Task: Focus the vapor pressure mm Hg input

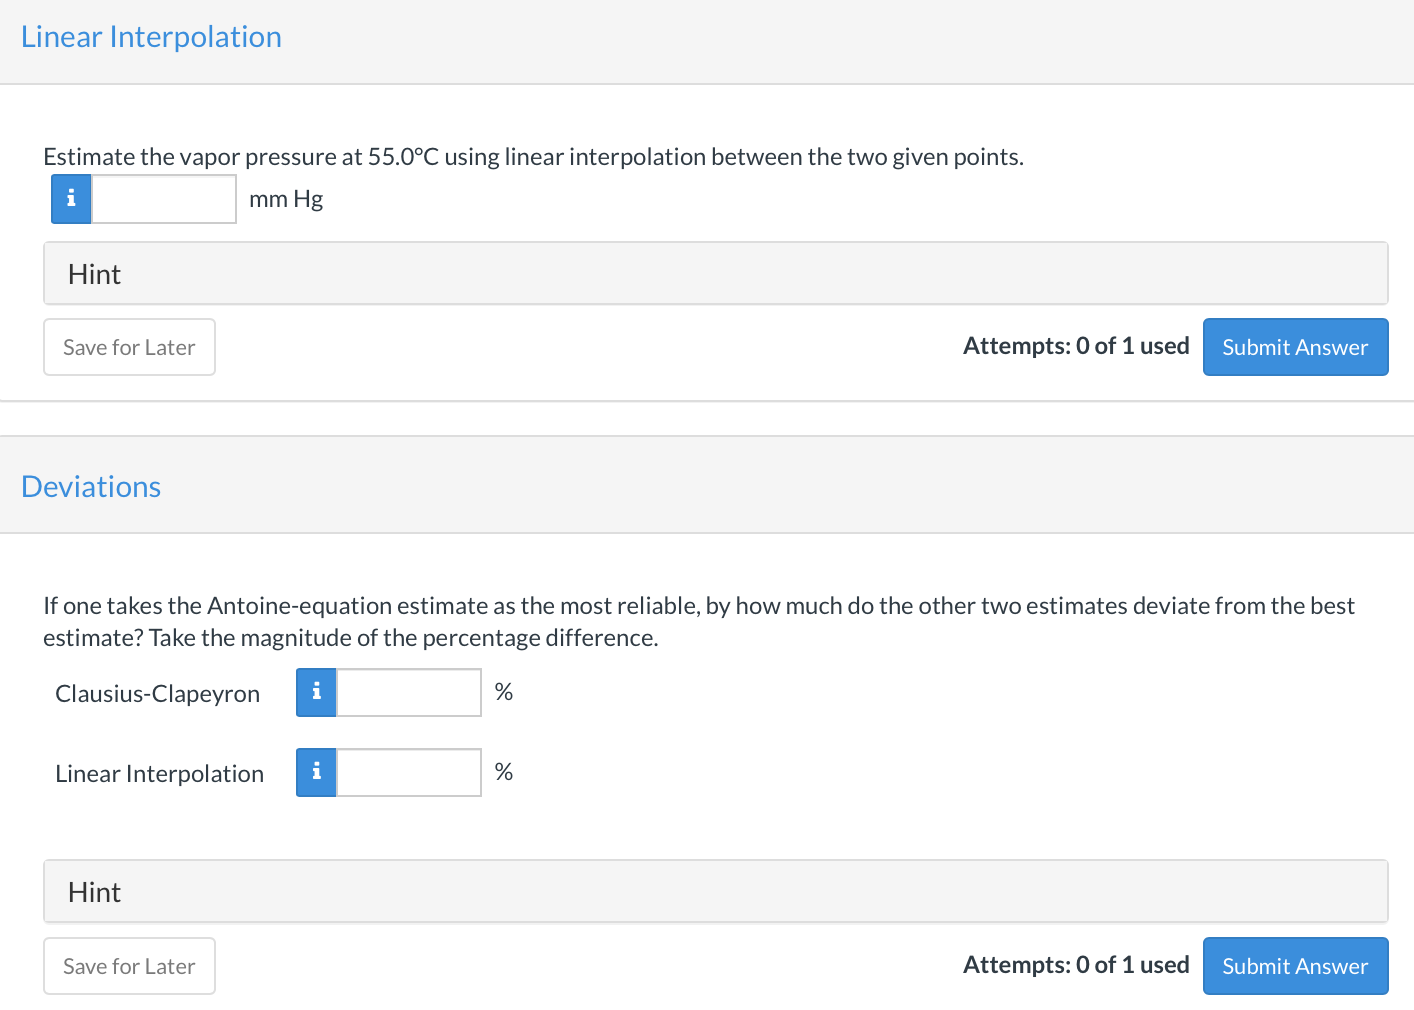Action: coord(164,199)
